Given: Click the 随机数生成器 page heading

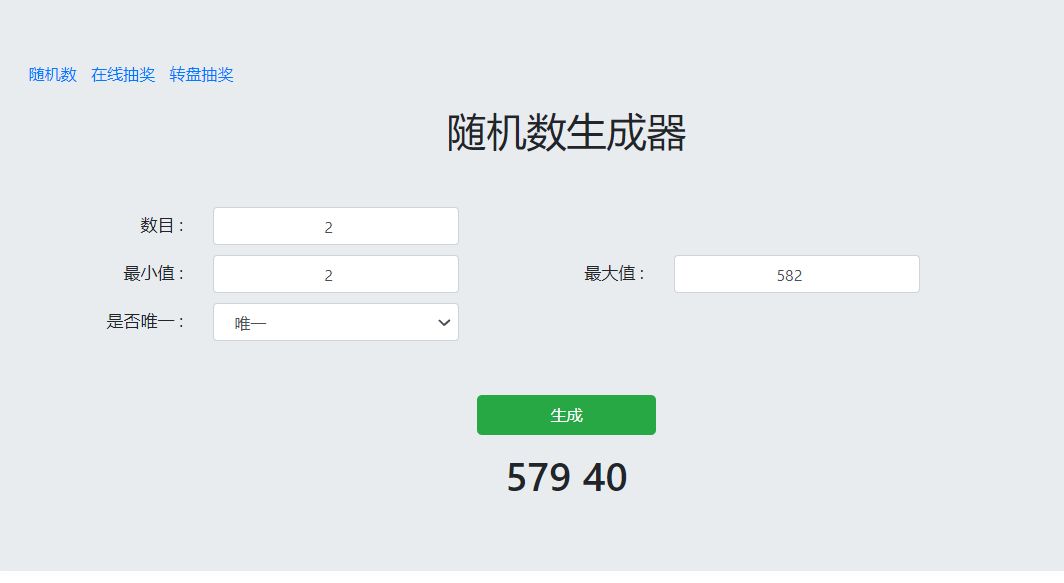Looking at the screenshot, I should [x=566, y=132].
